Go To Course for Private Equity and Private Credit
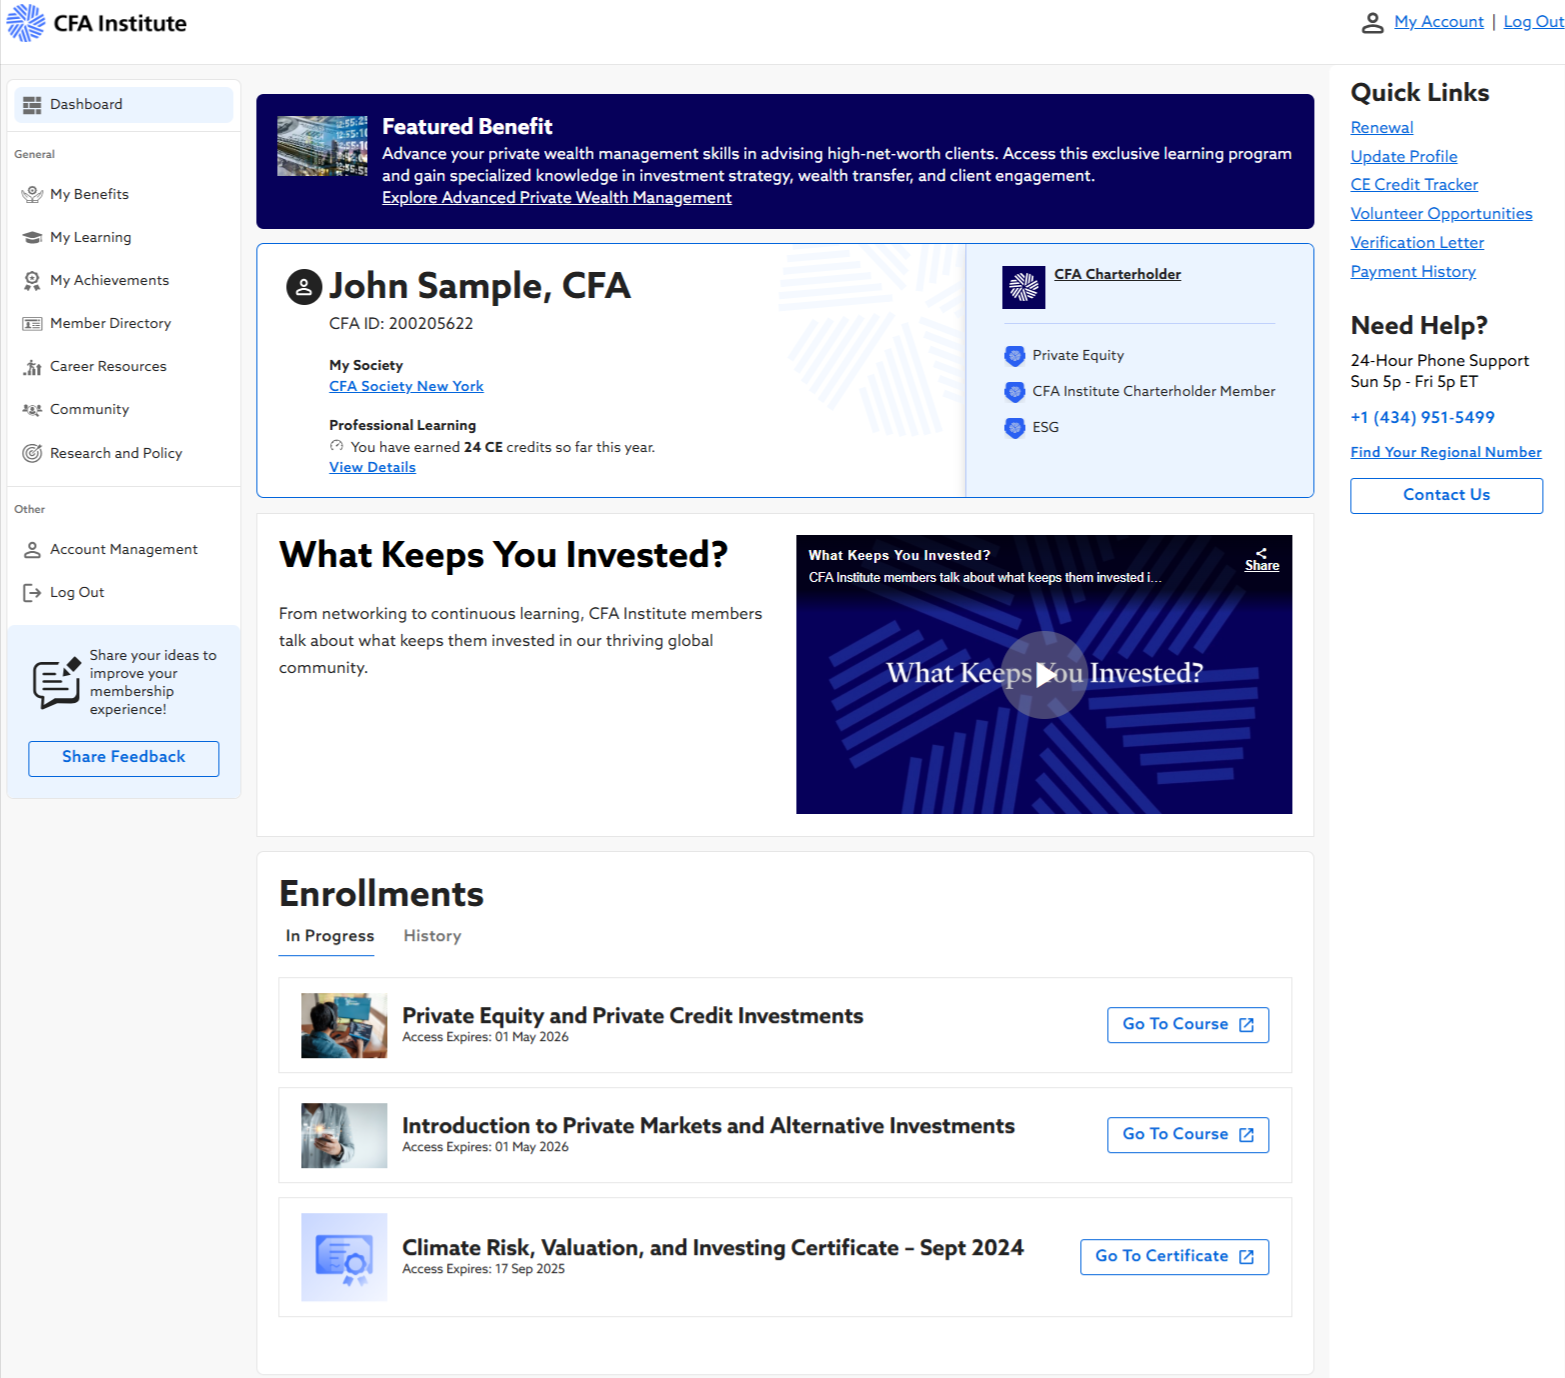Image resolution: width=1565 pixels, height=1378 pixels. click(x=1188, y=1025)
